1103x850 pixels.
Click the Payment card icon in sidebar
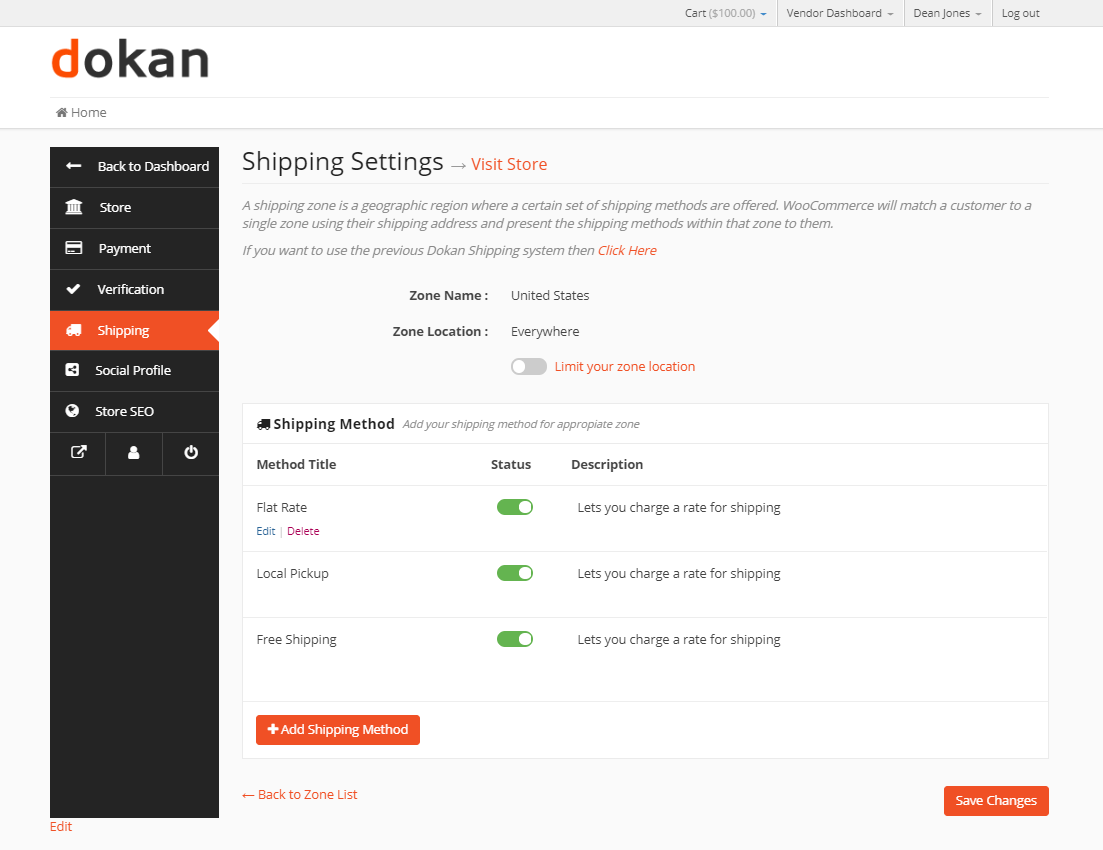(72, 248)
